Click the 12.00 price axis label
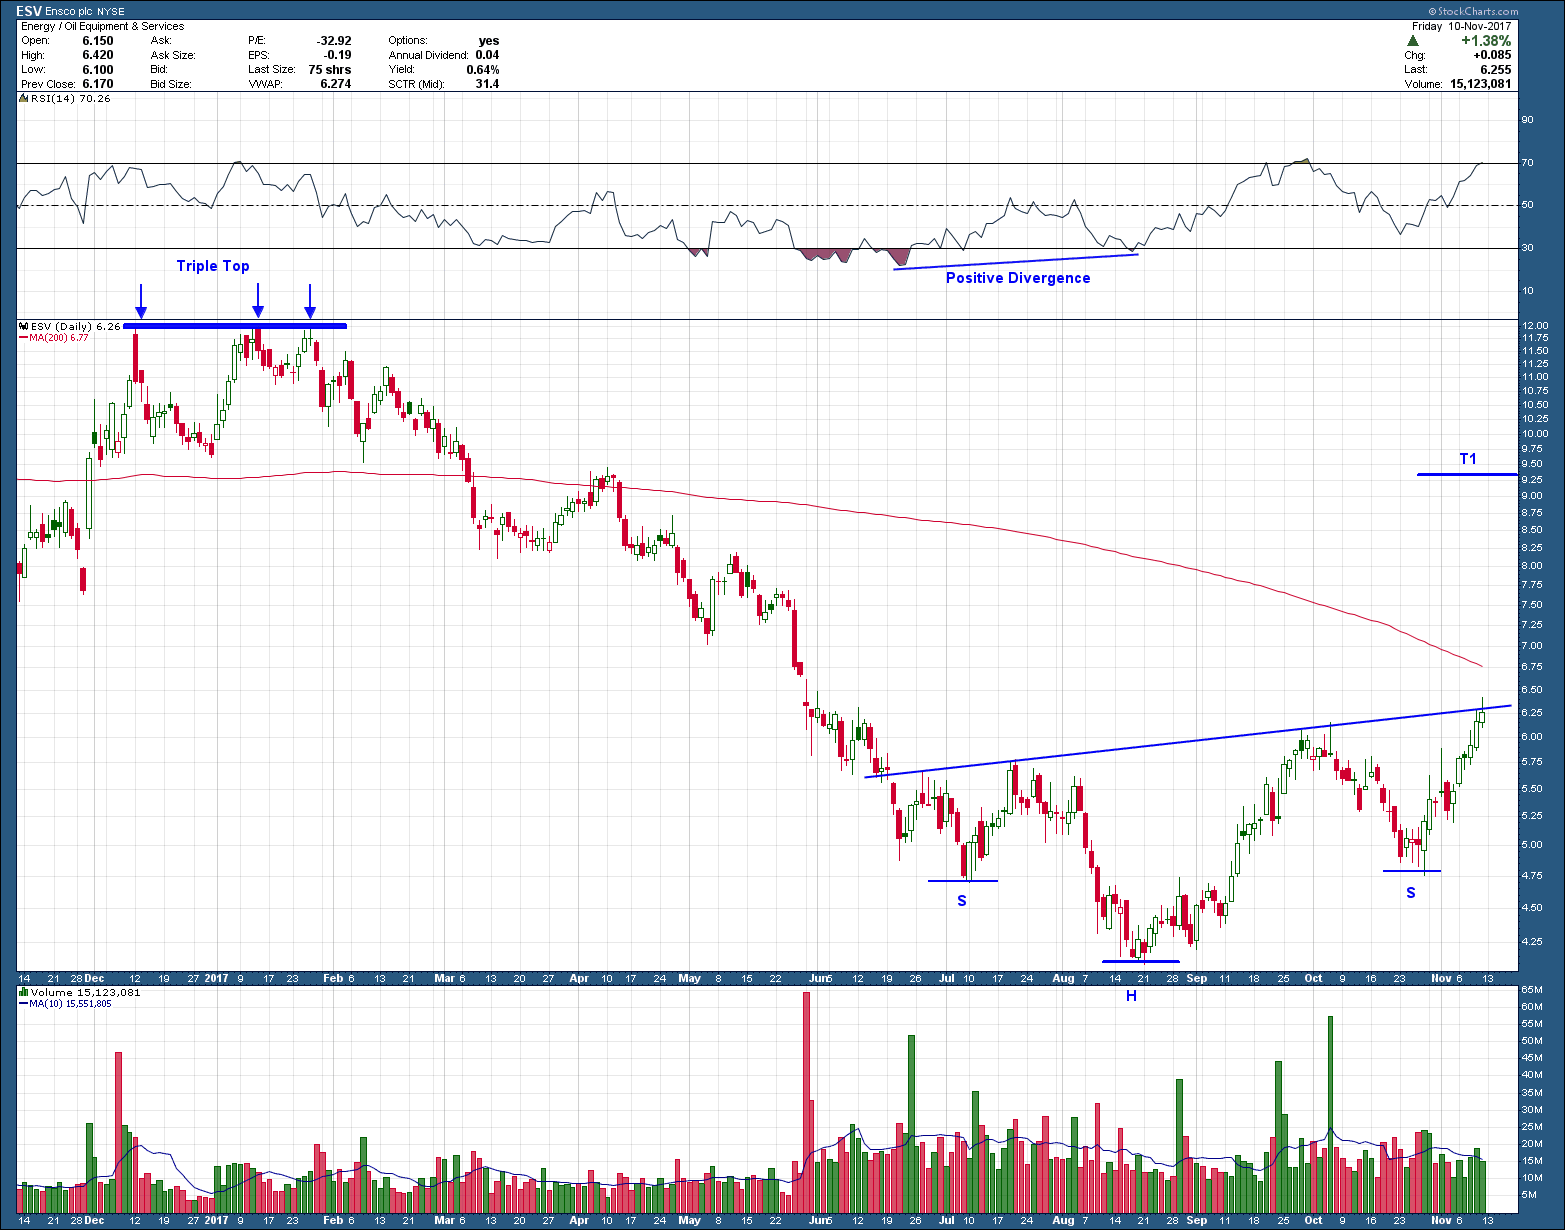This screenshot has width=1565, height=1230. [1534, 326]
